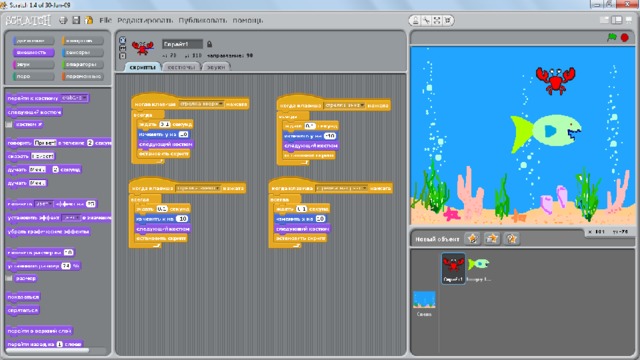Open key dropdown in top-right hat block

[344, 105]
